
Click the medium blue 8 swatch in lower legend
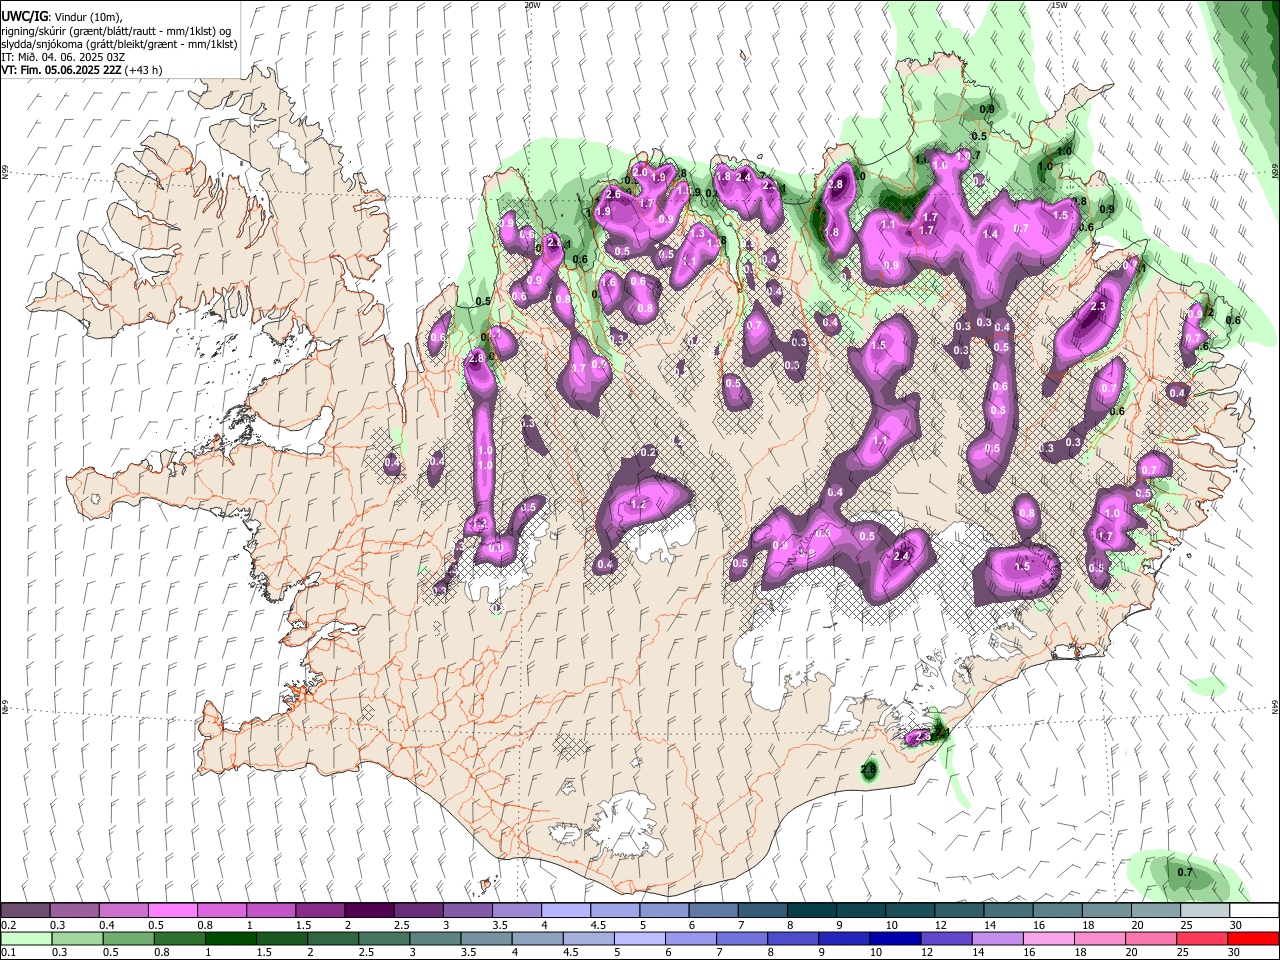[x=792, y=938]
